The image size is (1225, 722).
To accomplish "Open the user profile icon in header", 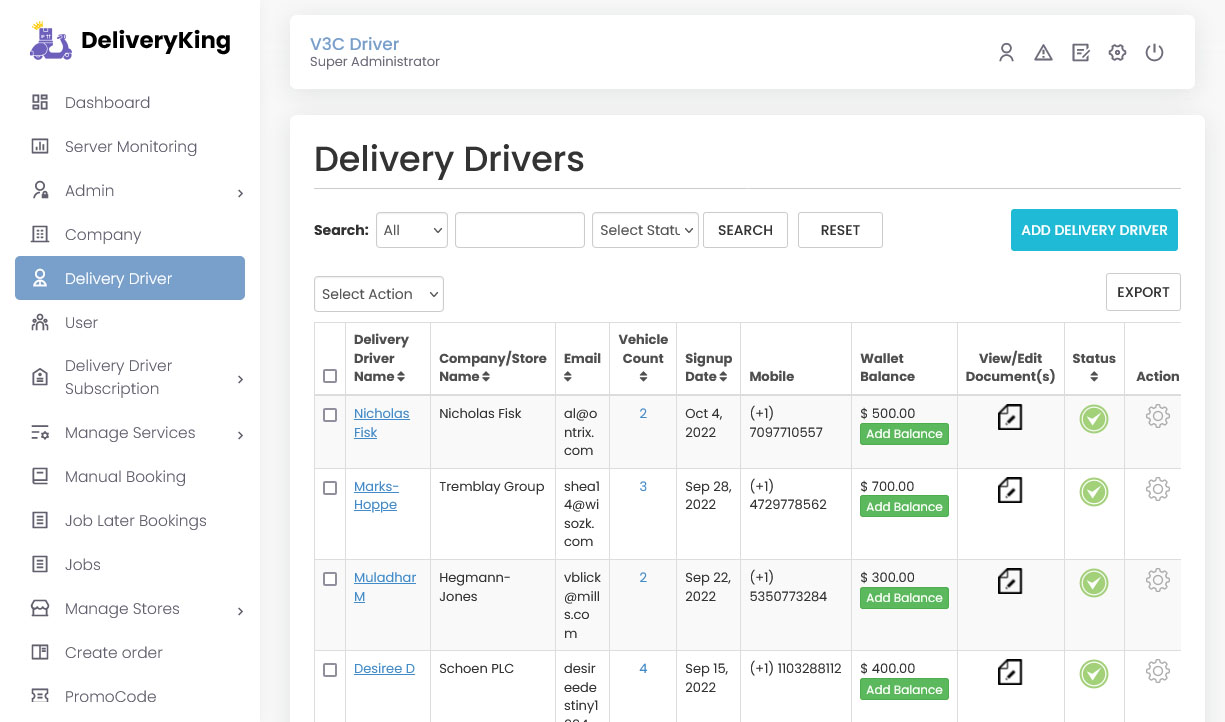I will 1007,53.
